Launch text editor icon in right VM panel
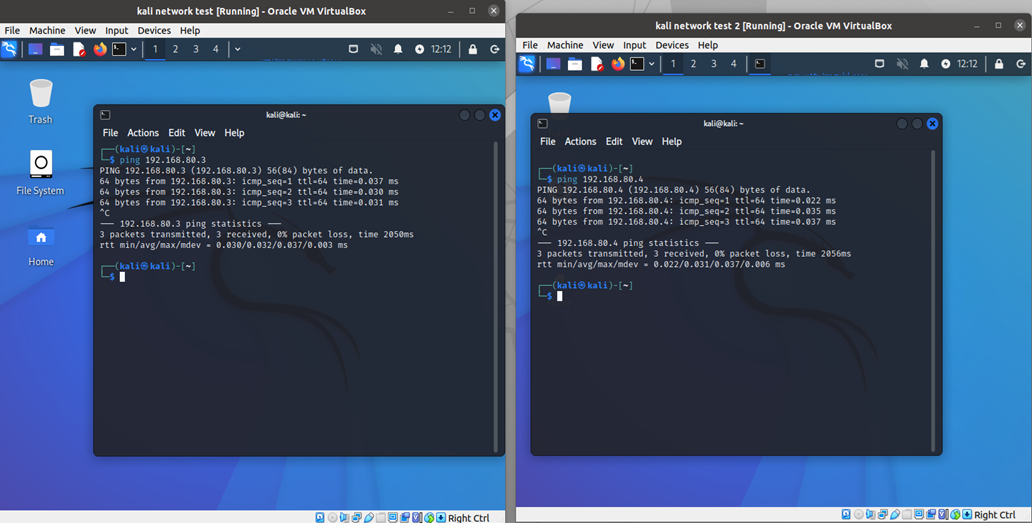The width and height of the screenshot is (1032, 523). coord(596,64)
